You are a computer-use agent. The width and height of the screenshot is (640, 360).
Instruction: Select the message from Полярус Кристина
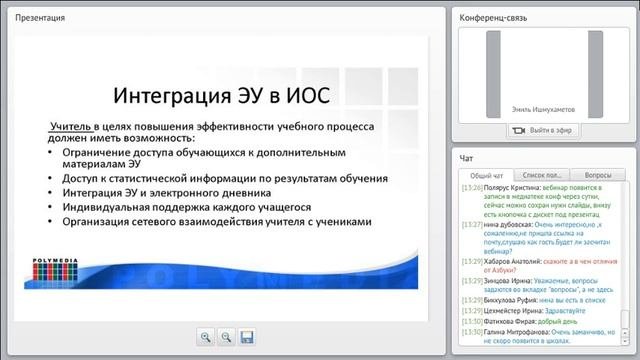(x=539, y=201)
